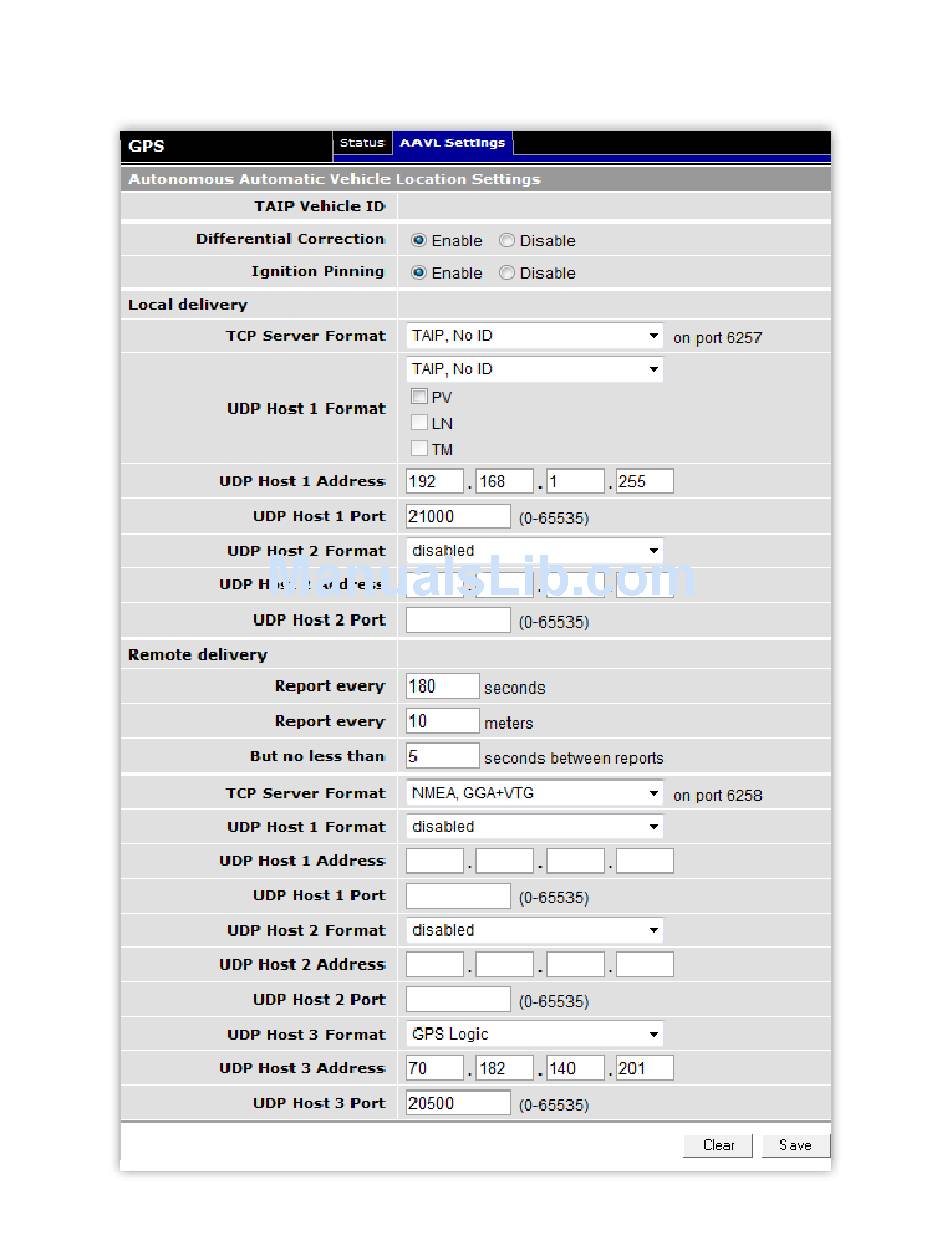The width and height of the screenshot is (950, 1260).
Task: Open Local UDP Host 1 Format dropdown
Action: 535,369
